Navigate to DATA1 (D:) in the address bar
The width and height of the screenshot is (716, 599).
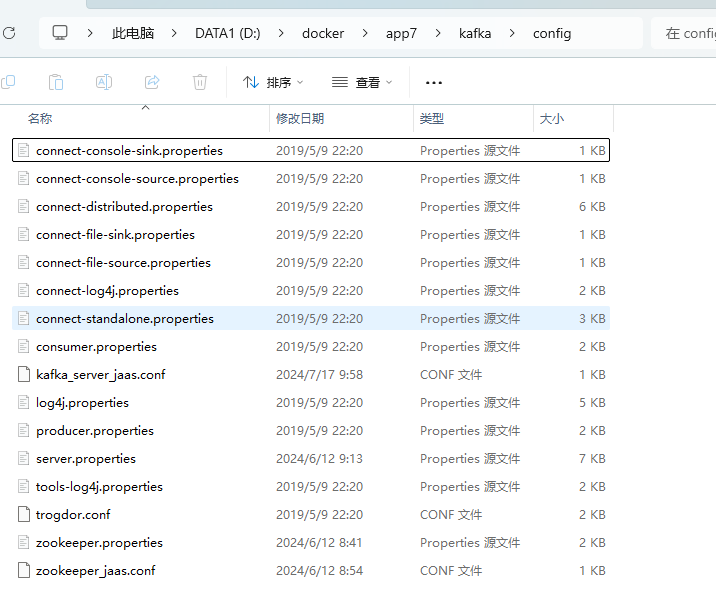[227, 33]
